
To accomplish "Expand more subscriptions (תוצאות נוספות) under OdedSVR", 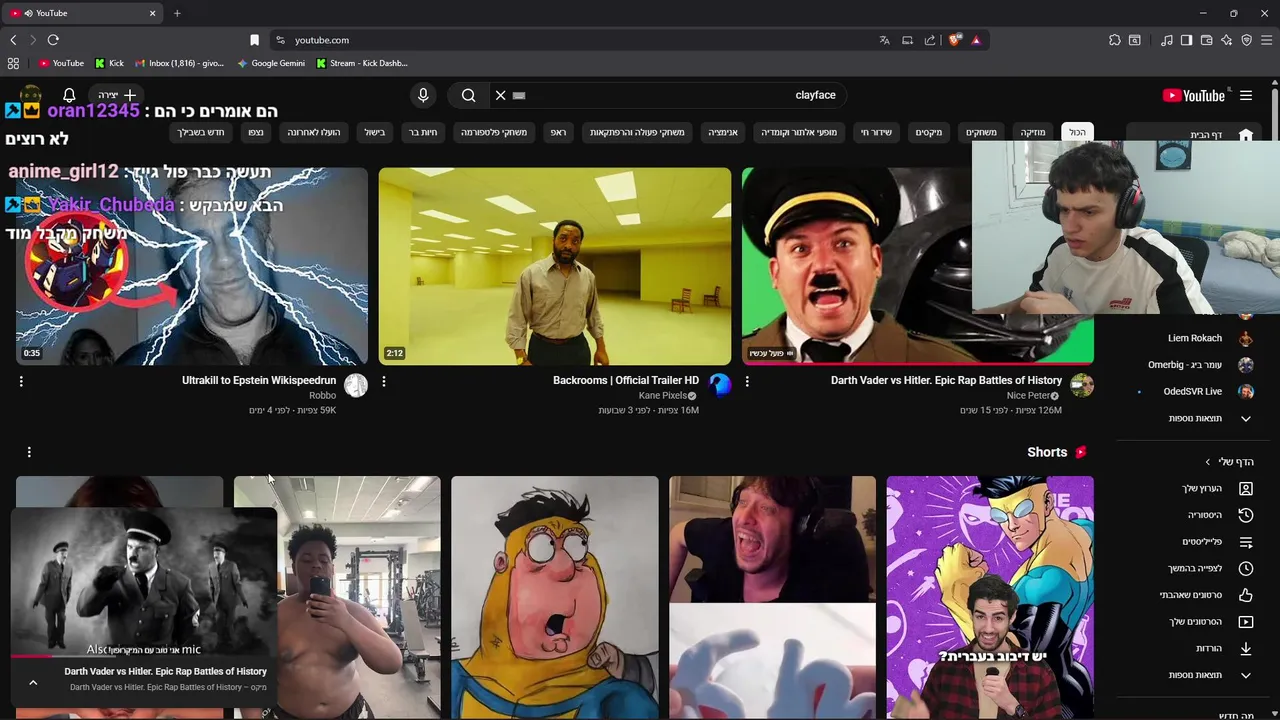I will pos(1210,418).
